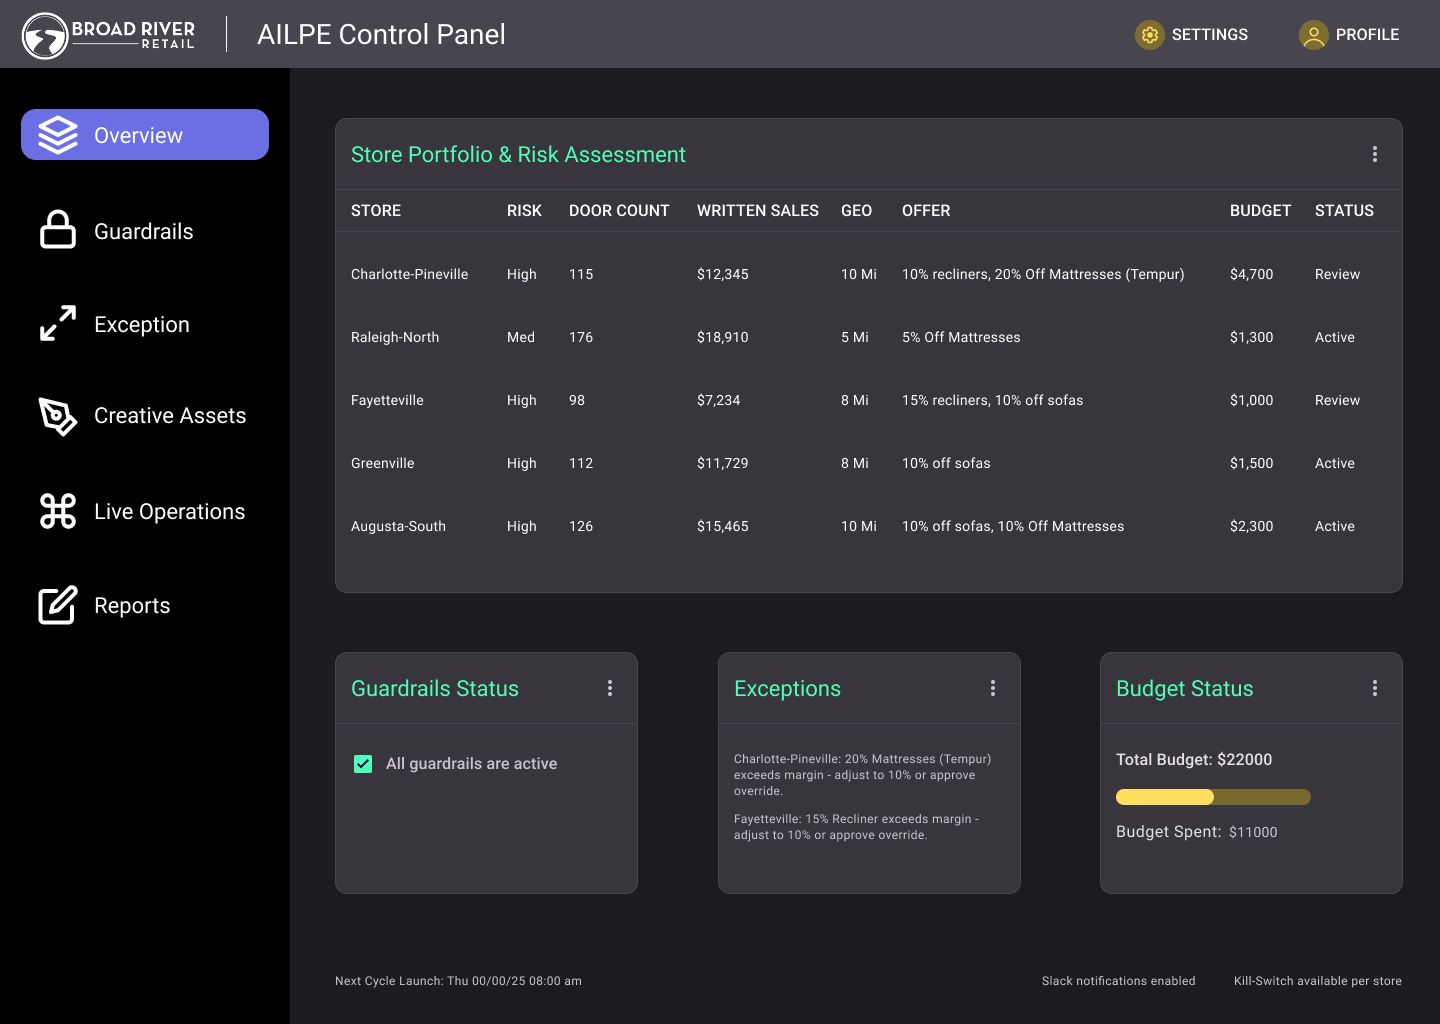Click the Live Operations command icon
This screenshot has width=1440, height=1024.
58,511
